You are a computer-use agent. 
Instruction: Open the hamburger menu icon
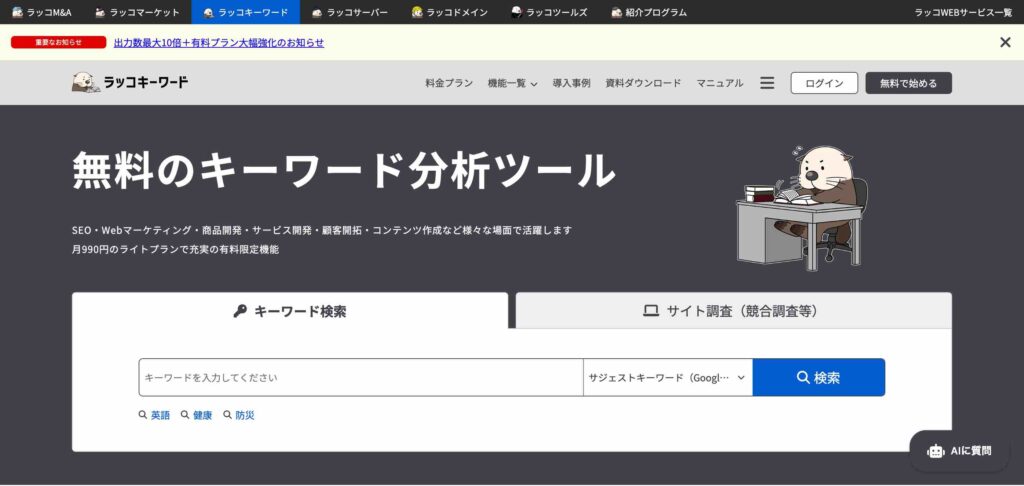767,83
